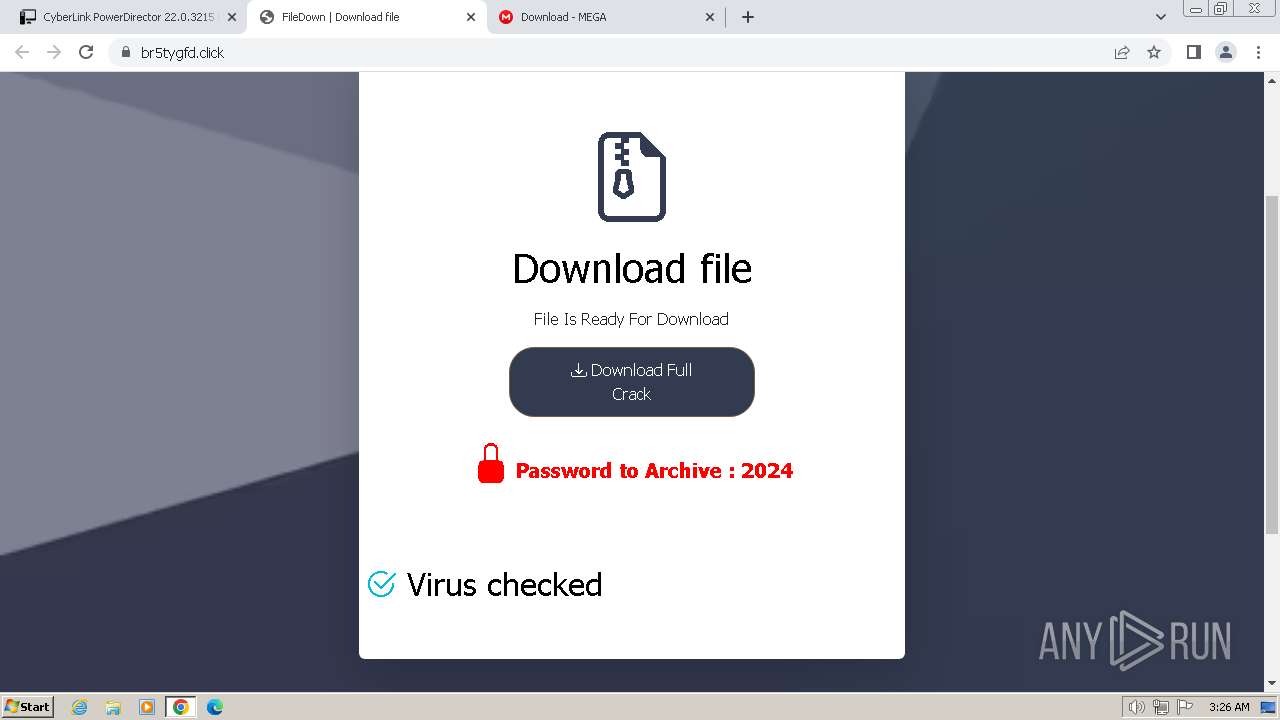Image resolution: width=1280 pixels, height=720 pixels.
Task: Share this page icon
Action: pyautogui.click(x=1122, y=52)
